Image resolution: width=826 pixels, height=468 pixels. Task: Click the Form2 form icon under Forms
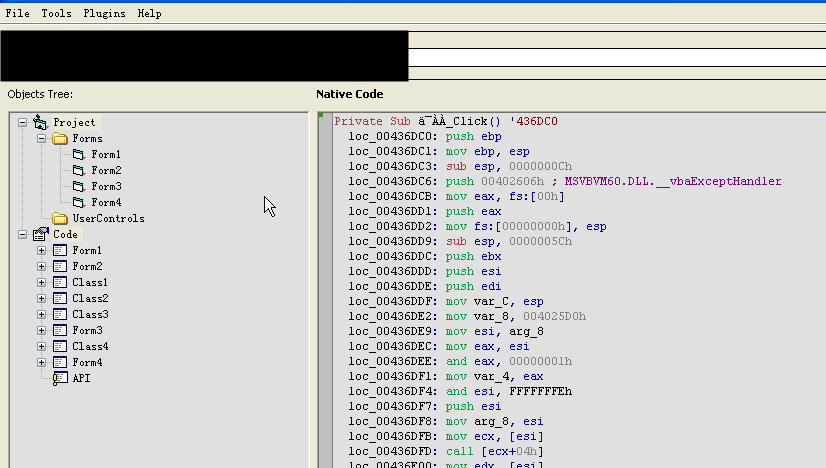(x=78, y=170)
